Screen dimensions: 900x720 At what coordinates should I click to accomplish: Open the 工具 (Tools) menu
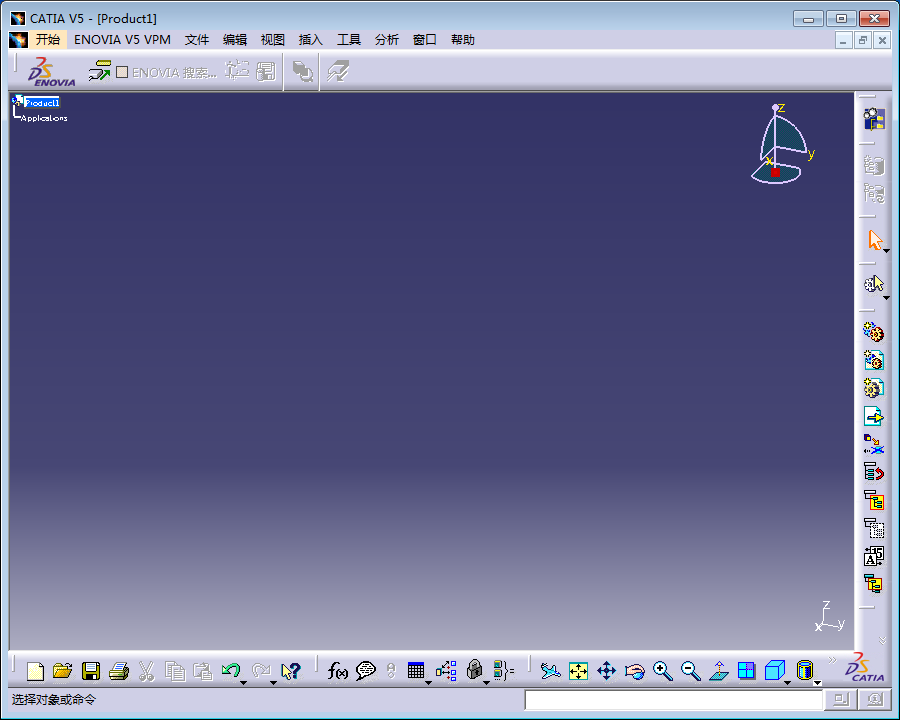click(349, 40)
